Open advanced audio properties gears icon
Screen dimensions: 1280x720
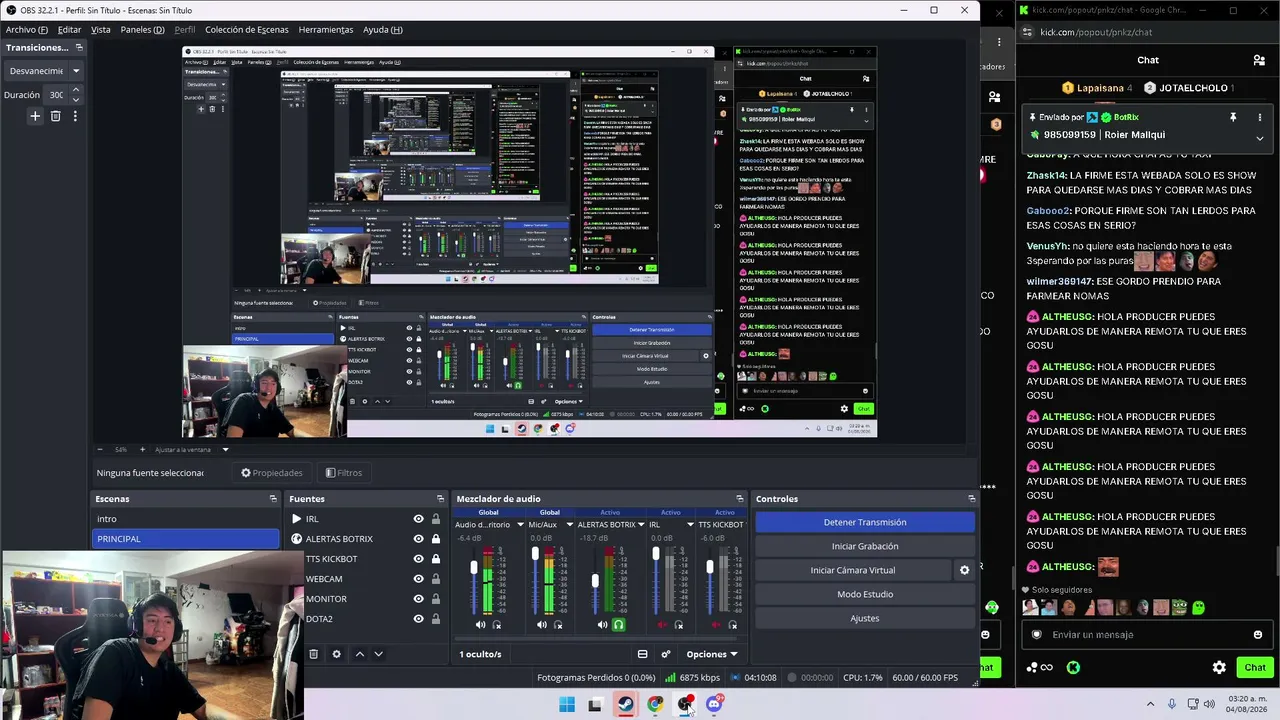[x=666, y=654]
